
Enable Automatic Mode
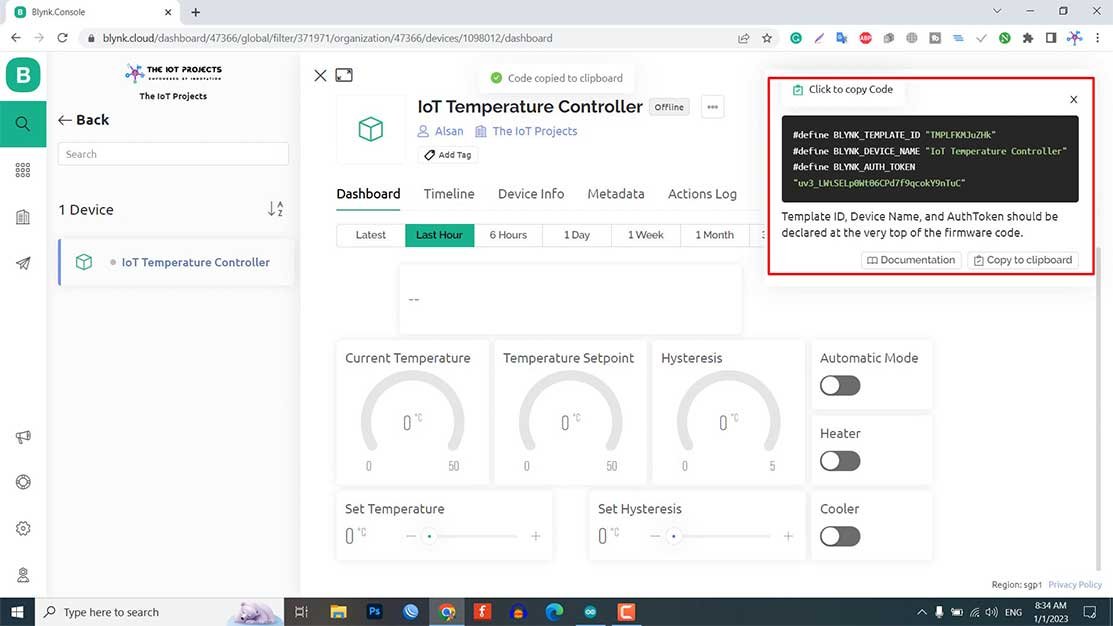point(839,385)
